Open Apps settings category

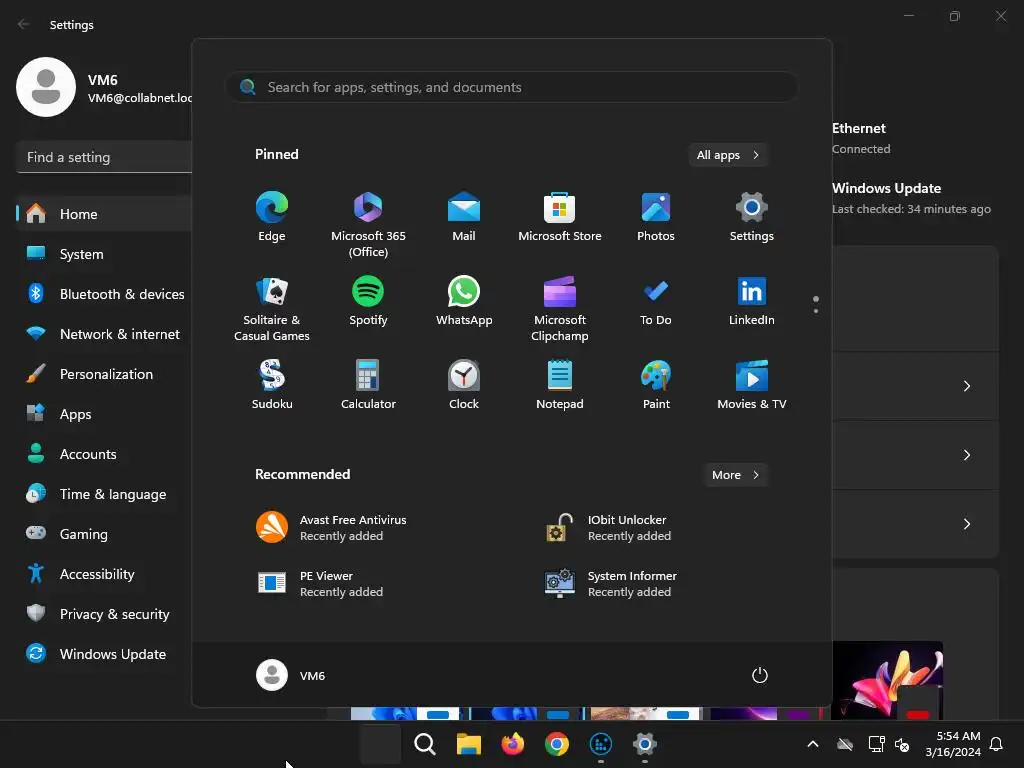point(104,414)
